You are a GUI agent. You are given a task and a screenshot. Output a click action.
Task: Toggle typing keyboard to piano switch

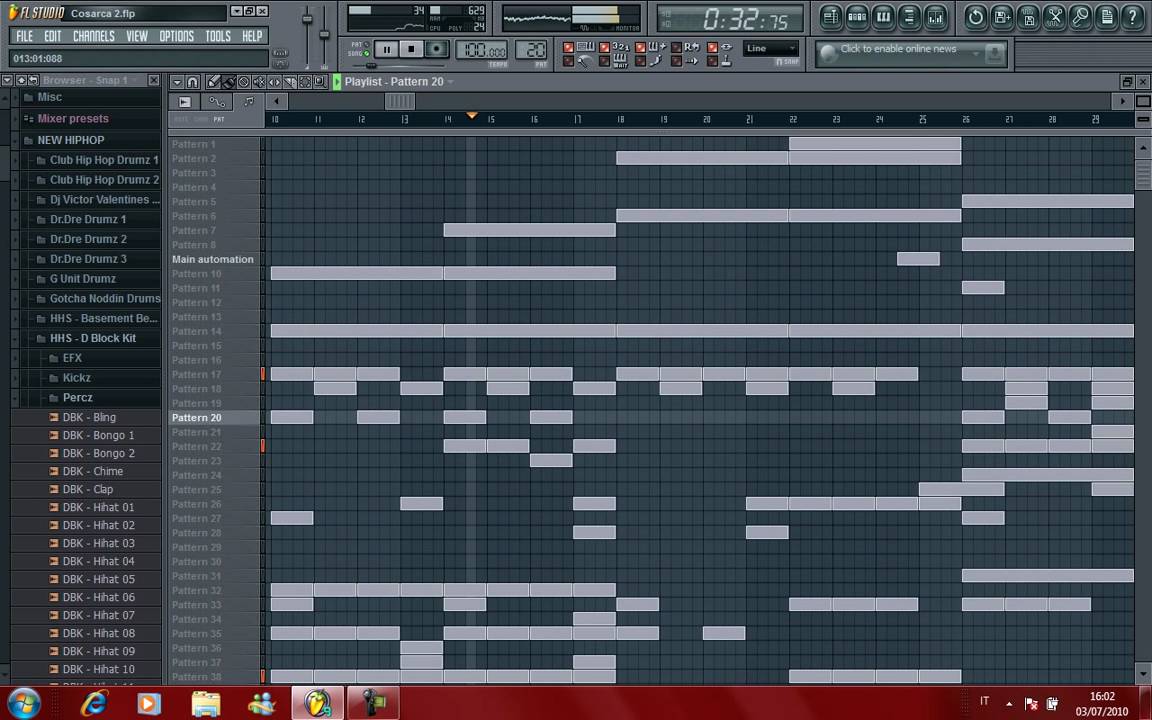pyautogui.click(x=569, y=47)
